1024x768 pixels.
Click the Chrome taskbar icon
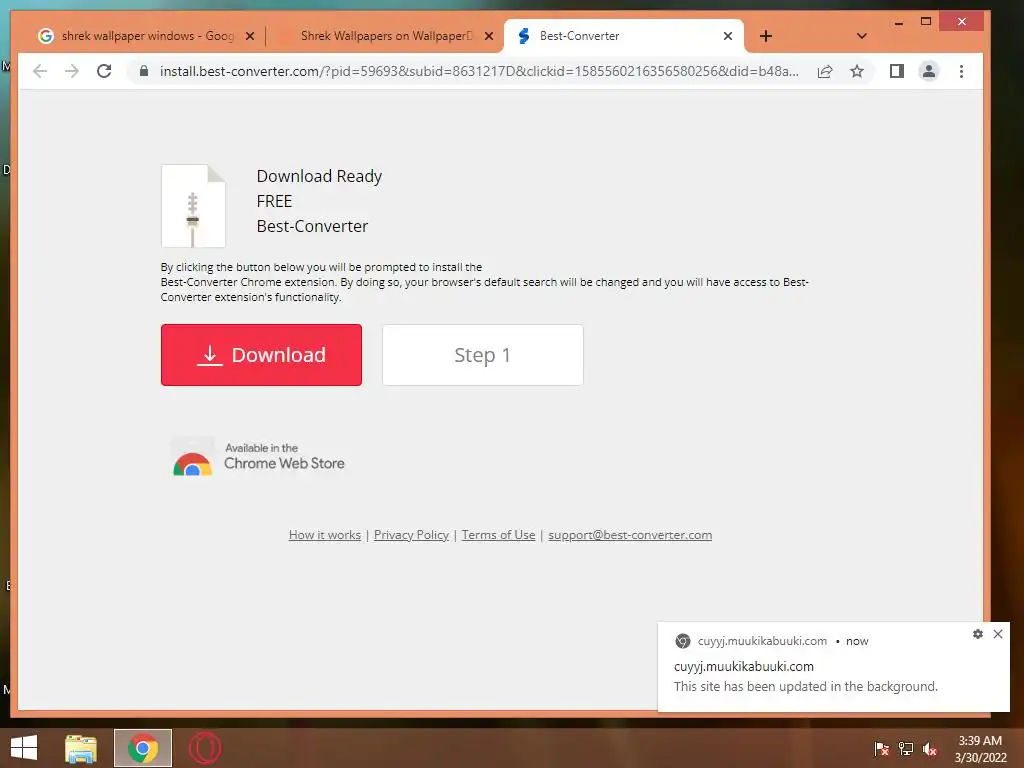point(143,748)
